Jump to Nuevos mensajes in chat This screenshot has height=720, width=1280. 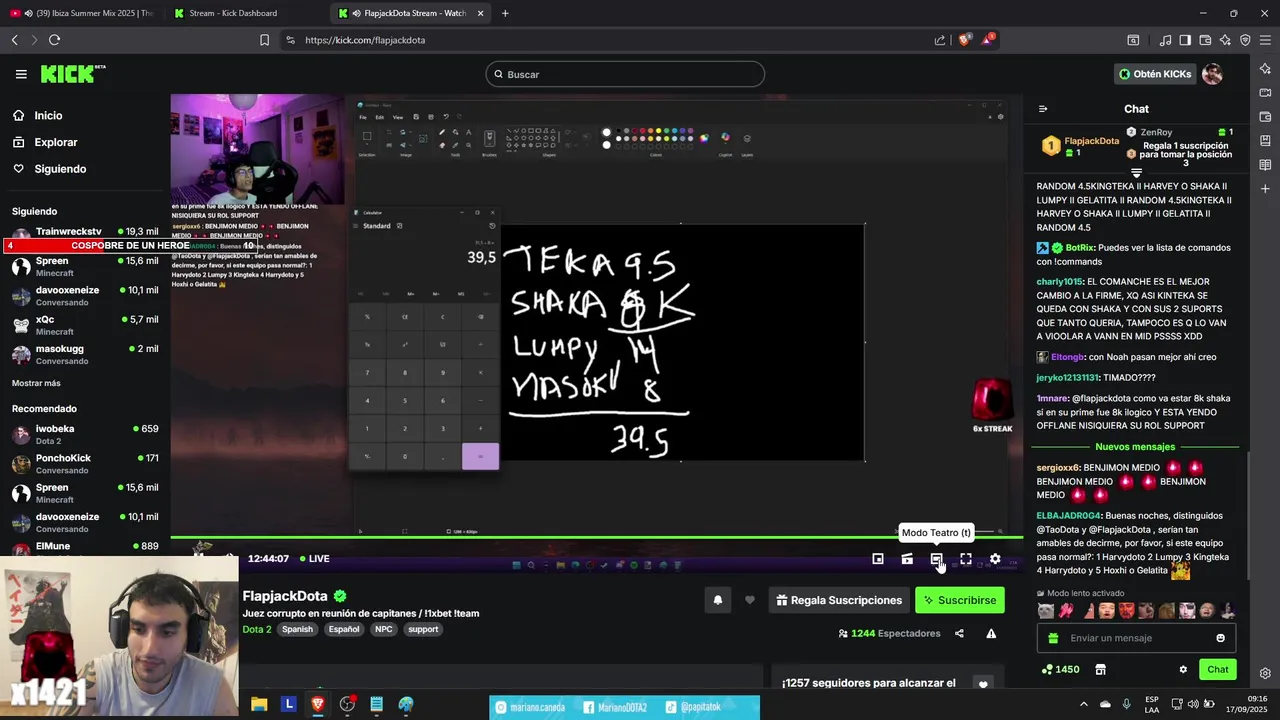pyautogui.click(x=1135, y=447)
